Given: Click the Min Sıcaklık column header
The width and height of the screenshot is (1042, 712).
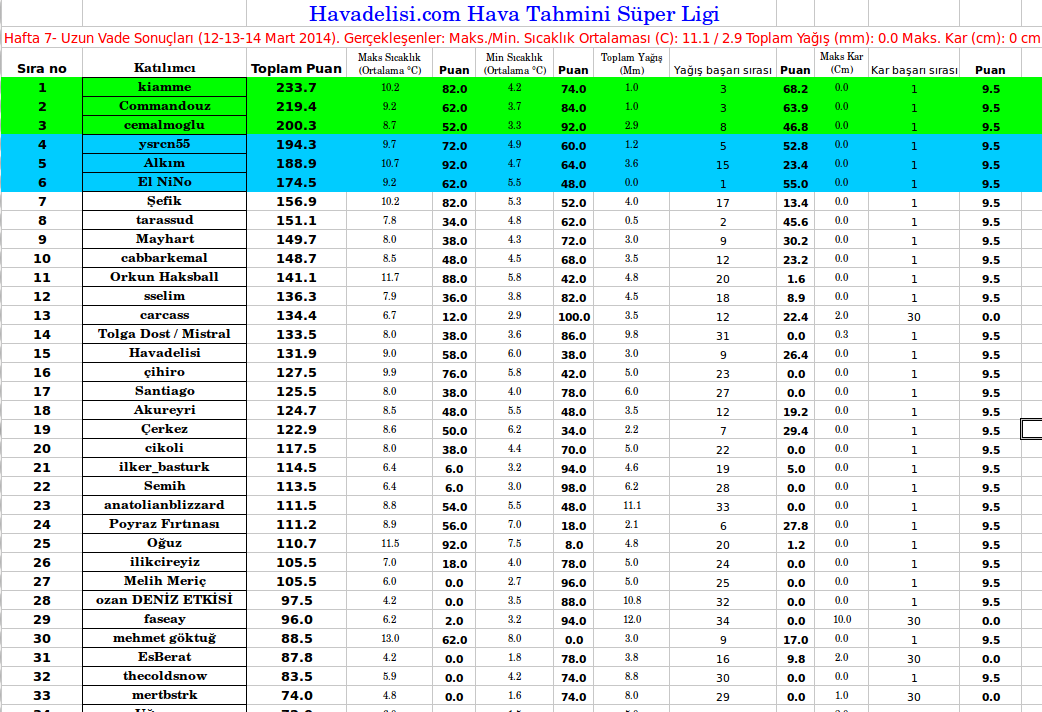Looking at the screenshot, I should pyautogui.click(x=515, y=64).
